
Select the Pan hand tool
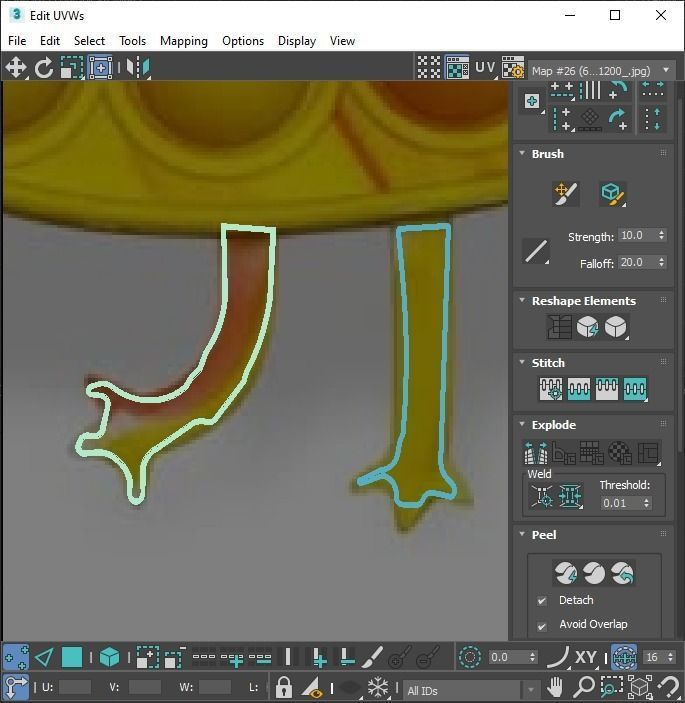pyautogui.click(x=555, y=686)
